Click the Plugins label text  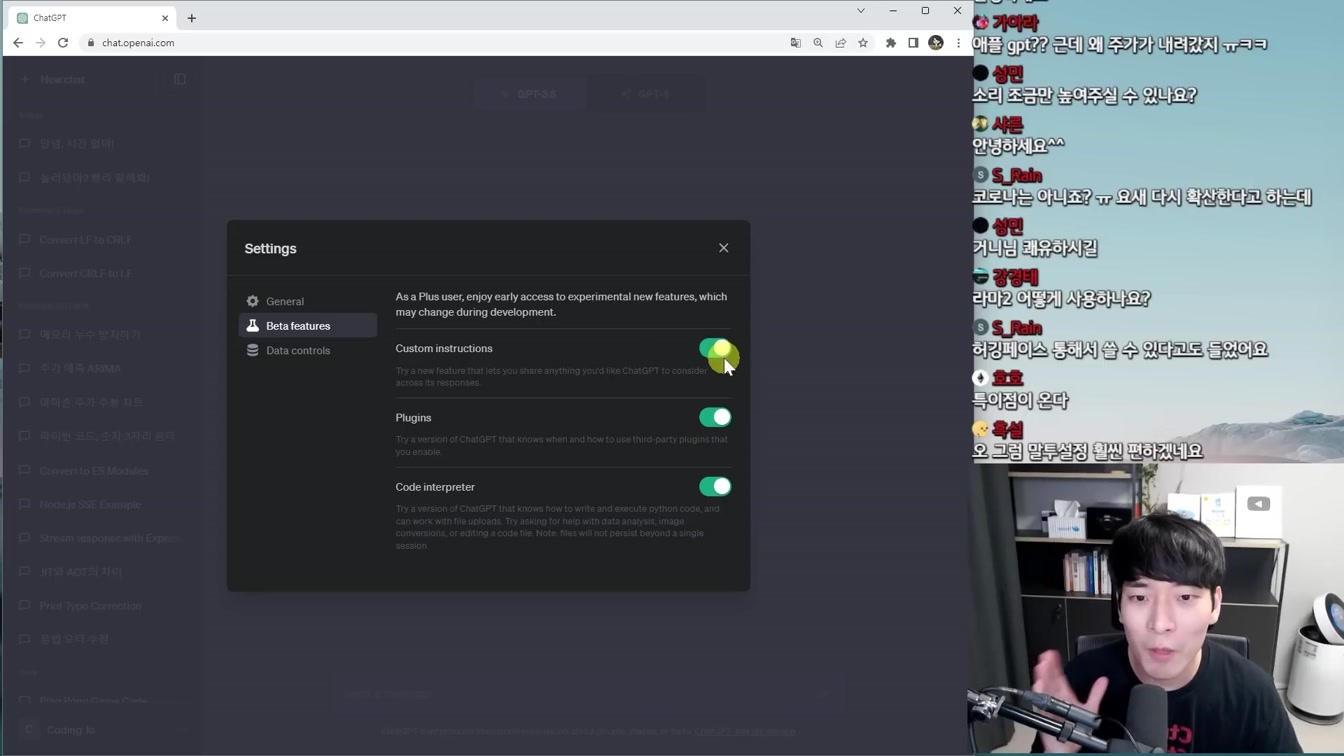pyautogui.click(x=413, y=418)
